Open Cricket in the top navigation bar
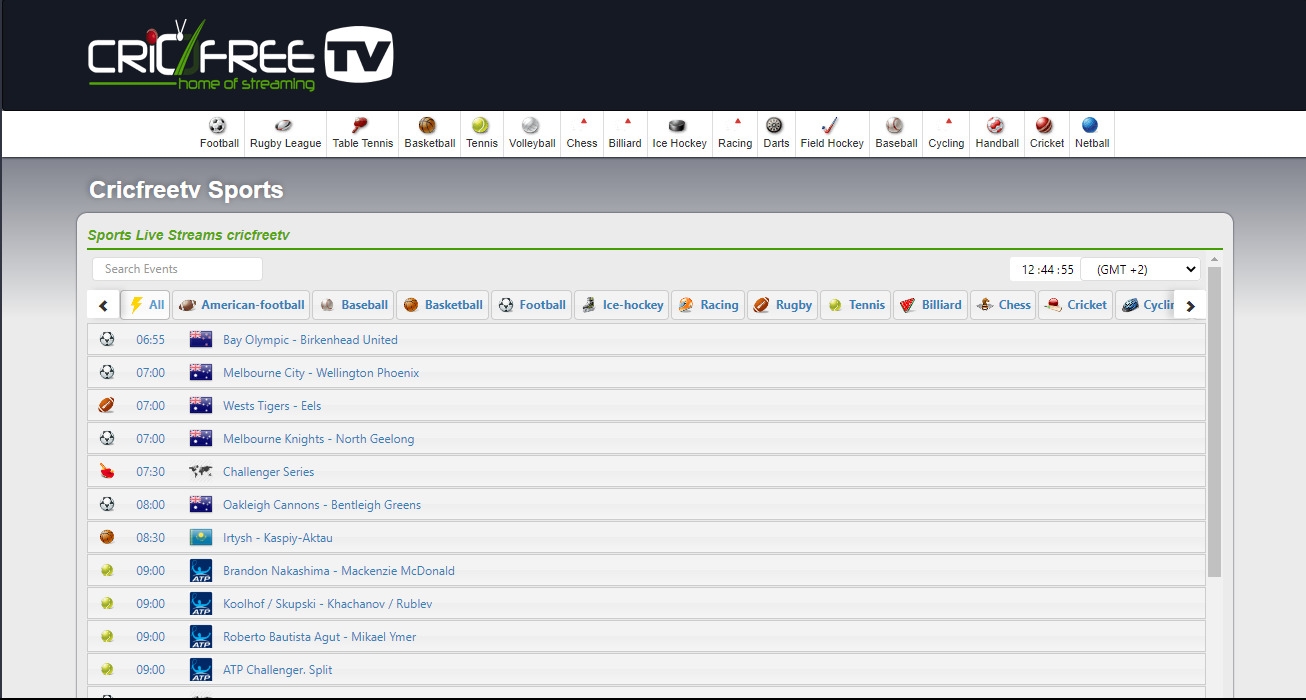Viewport: 1306px width, 700px height. click(x=1047, y=134)
